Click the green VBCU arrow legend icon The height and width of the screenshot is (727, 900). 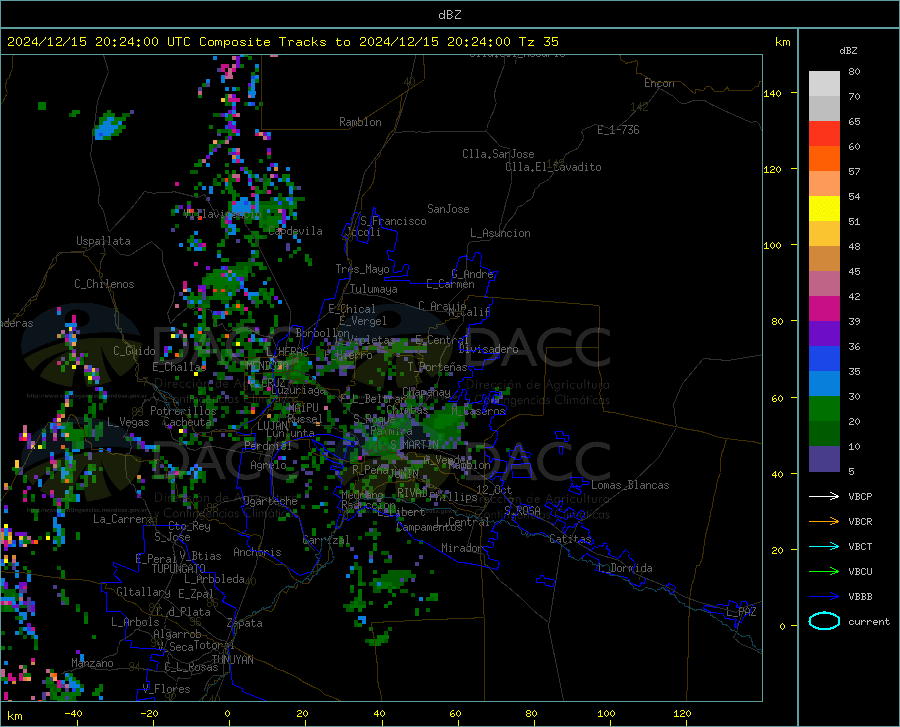point(824,571)
